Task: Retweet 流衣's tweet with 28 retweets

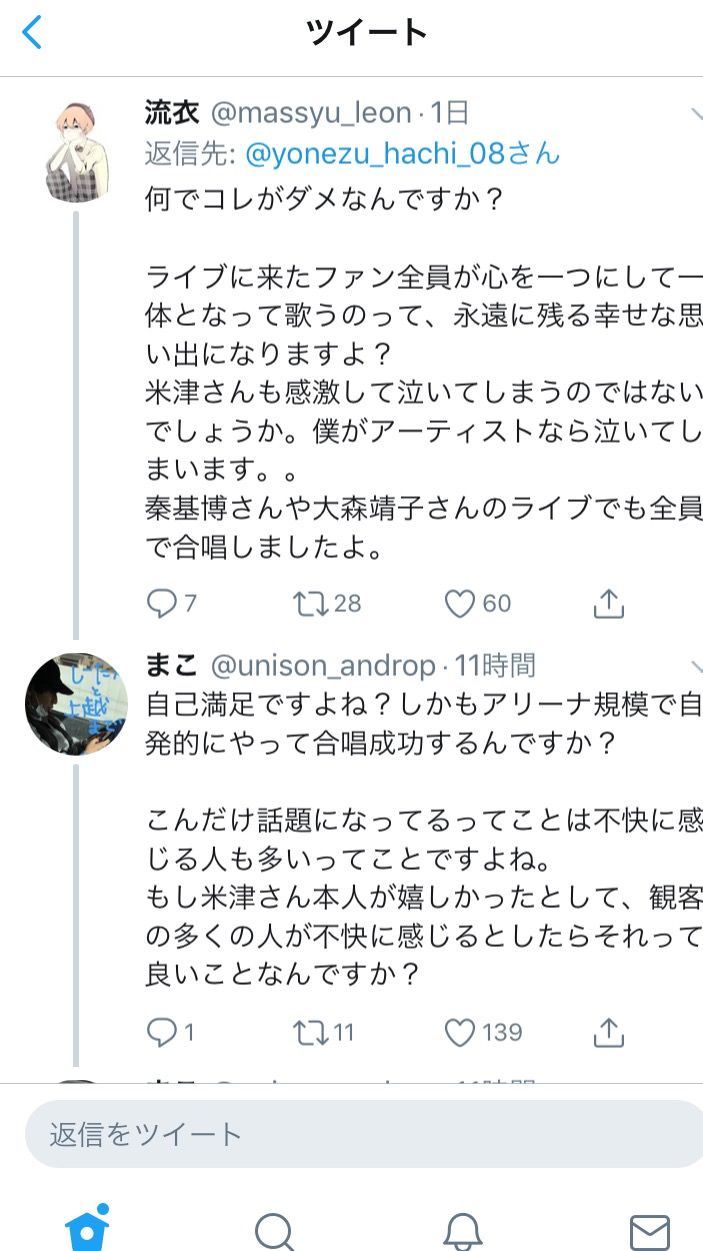Action: pyautogui.click(x=309, y=603)
